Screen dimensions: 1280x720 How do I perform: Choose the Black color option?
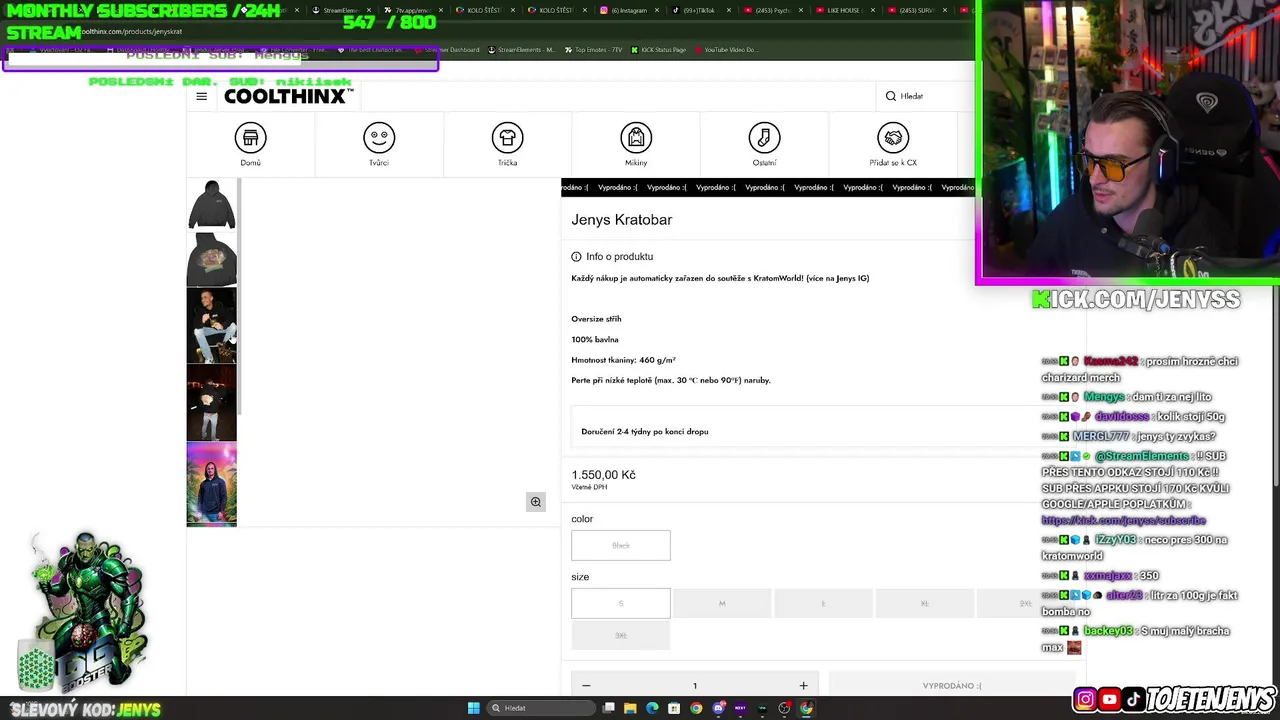click(x=621, y=545)
